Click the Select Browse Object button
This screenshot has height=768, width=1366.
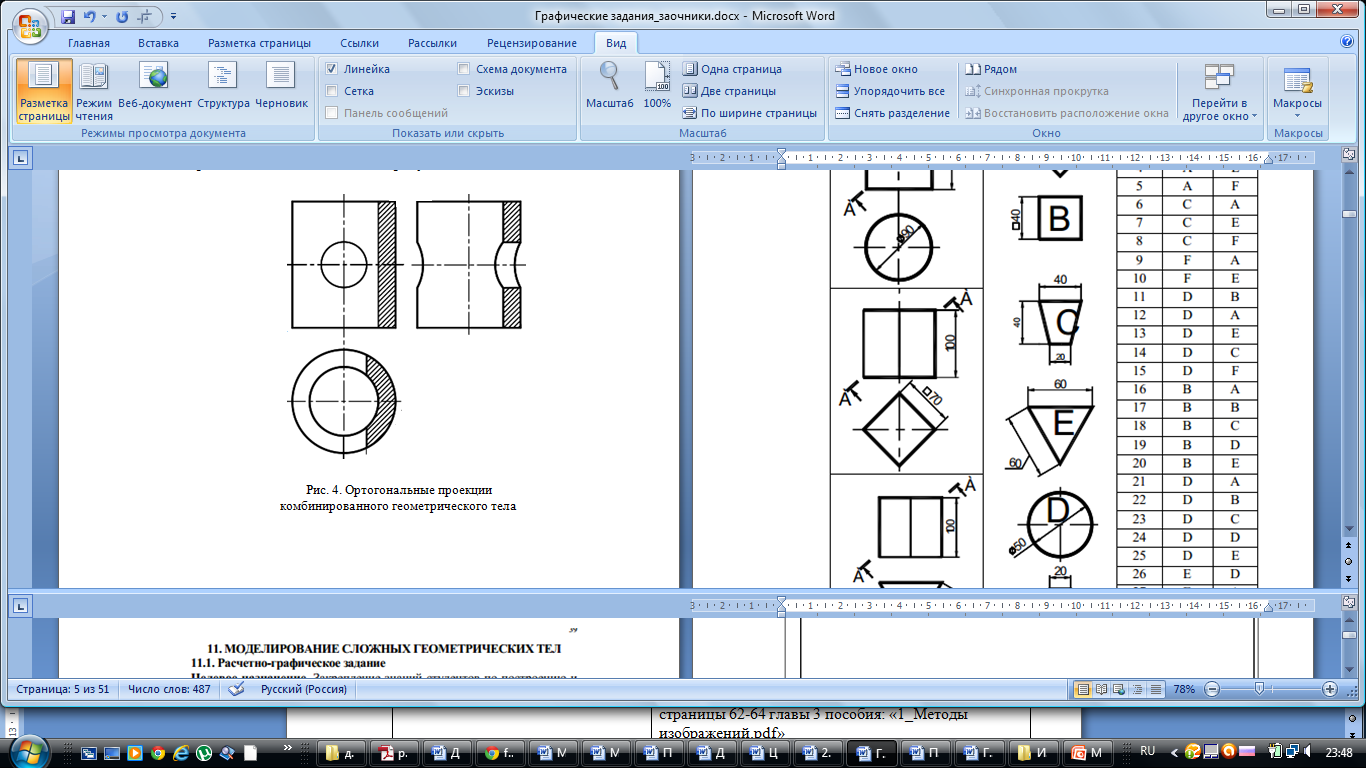(1348, 563)
